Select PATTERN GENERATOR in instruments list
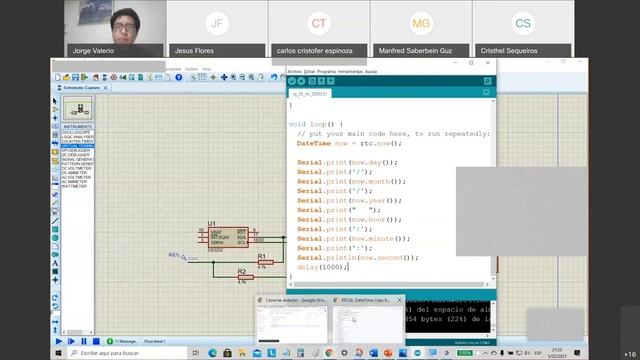 click(x=77, y=164)
